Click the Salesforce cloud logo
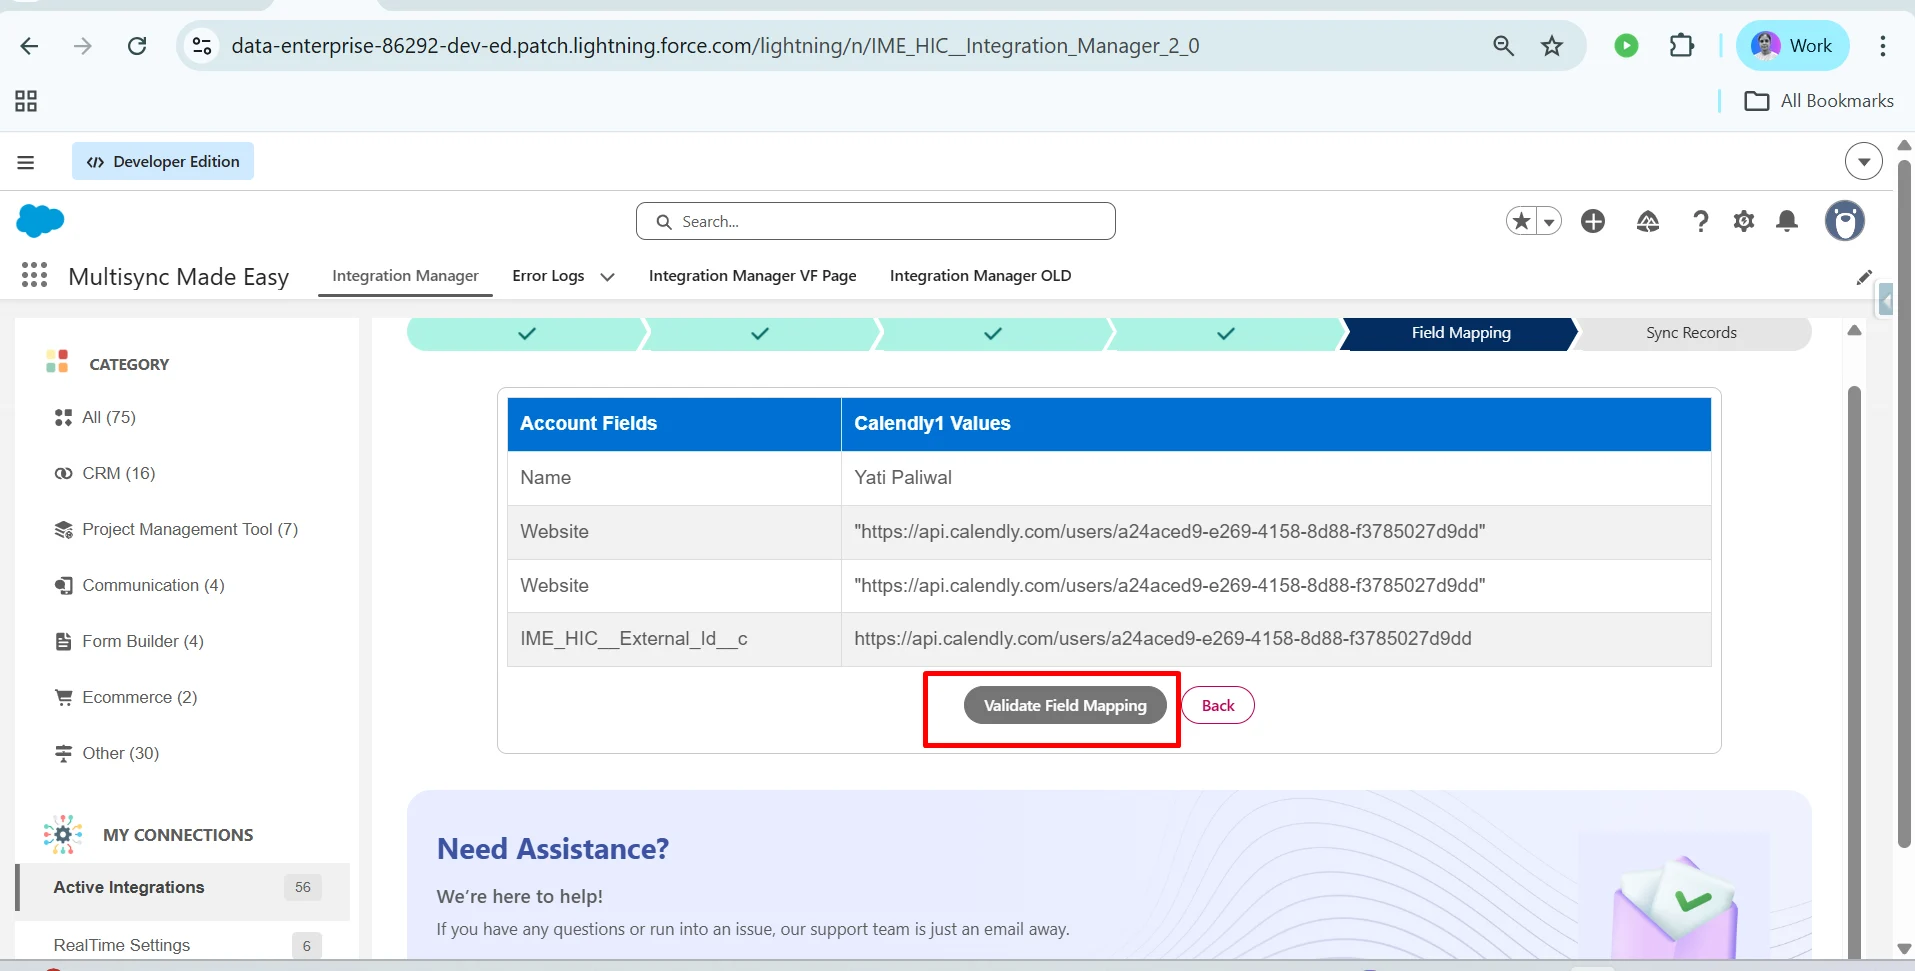Image resolution: width=1915 pixels, height=971 pixels. click(x=40, y=220)
